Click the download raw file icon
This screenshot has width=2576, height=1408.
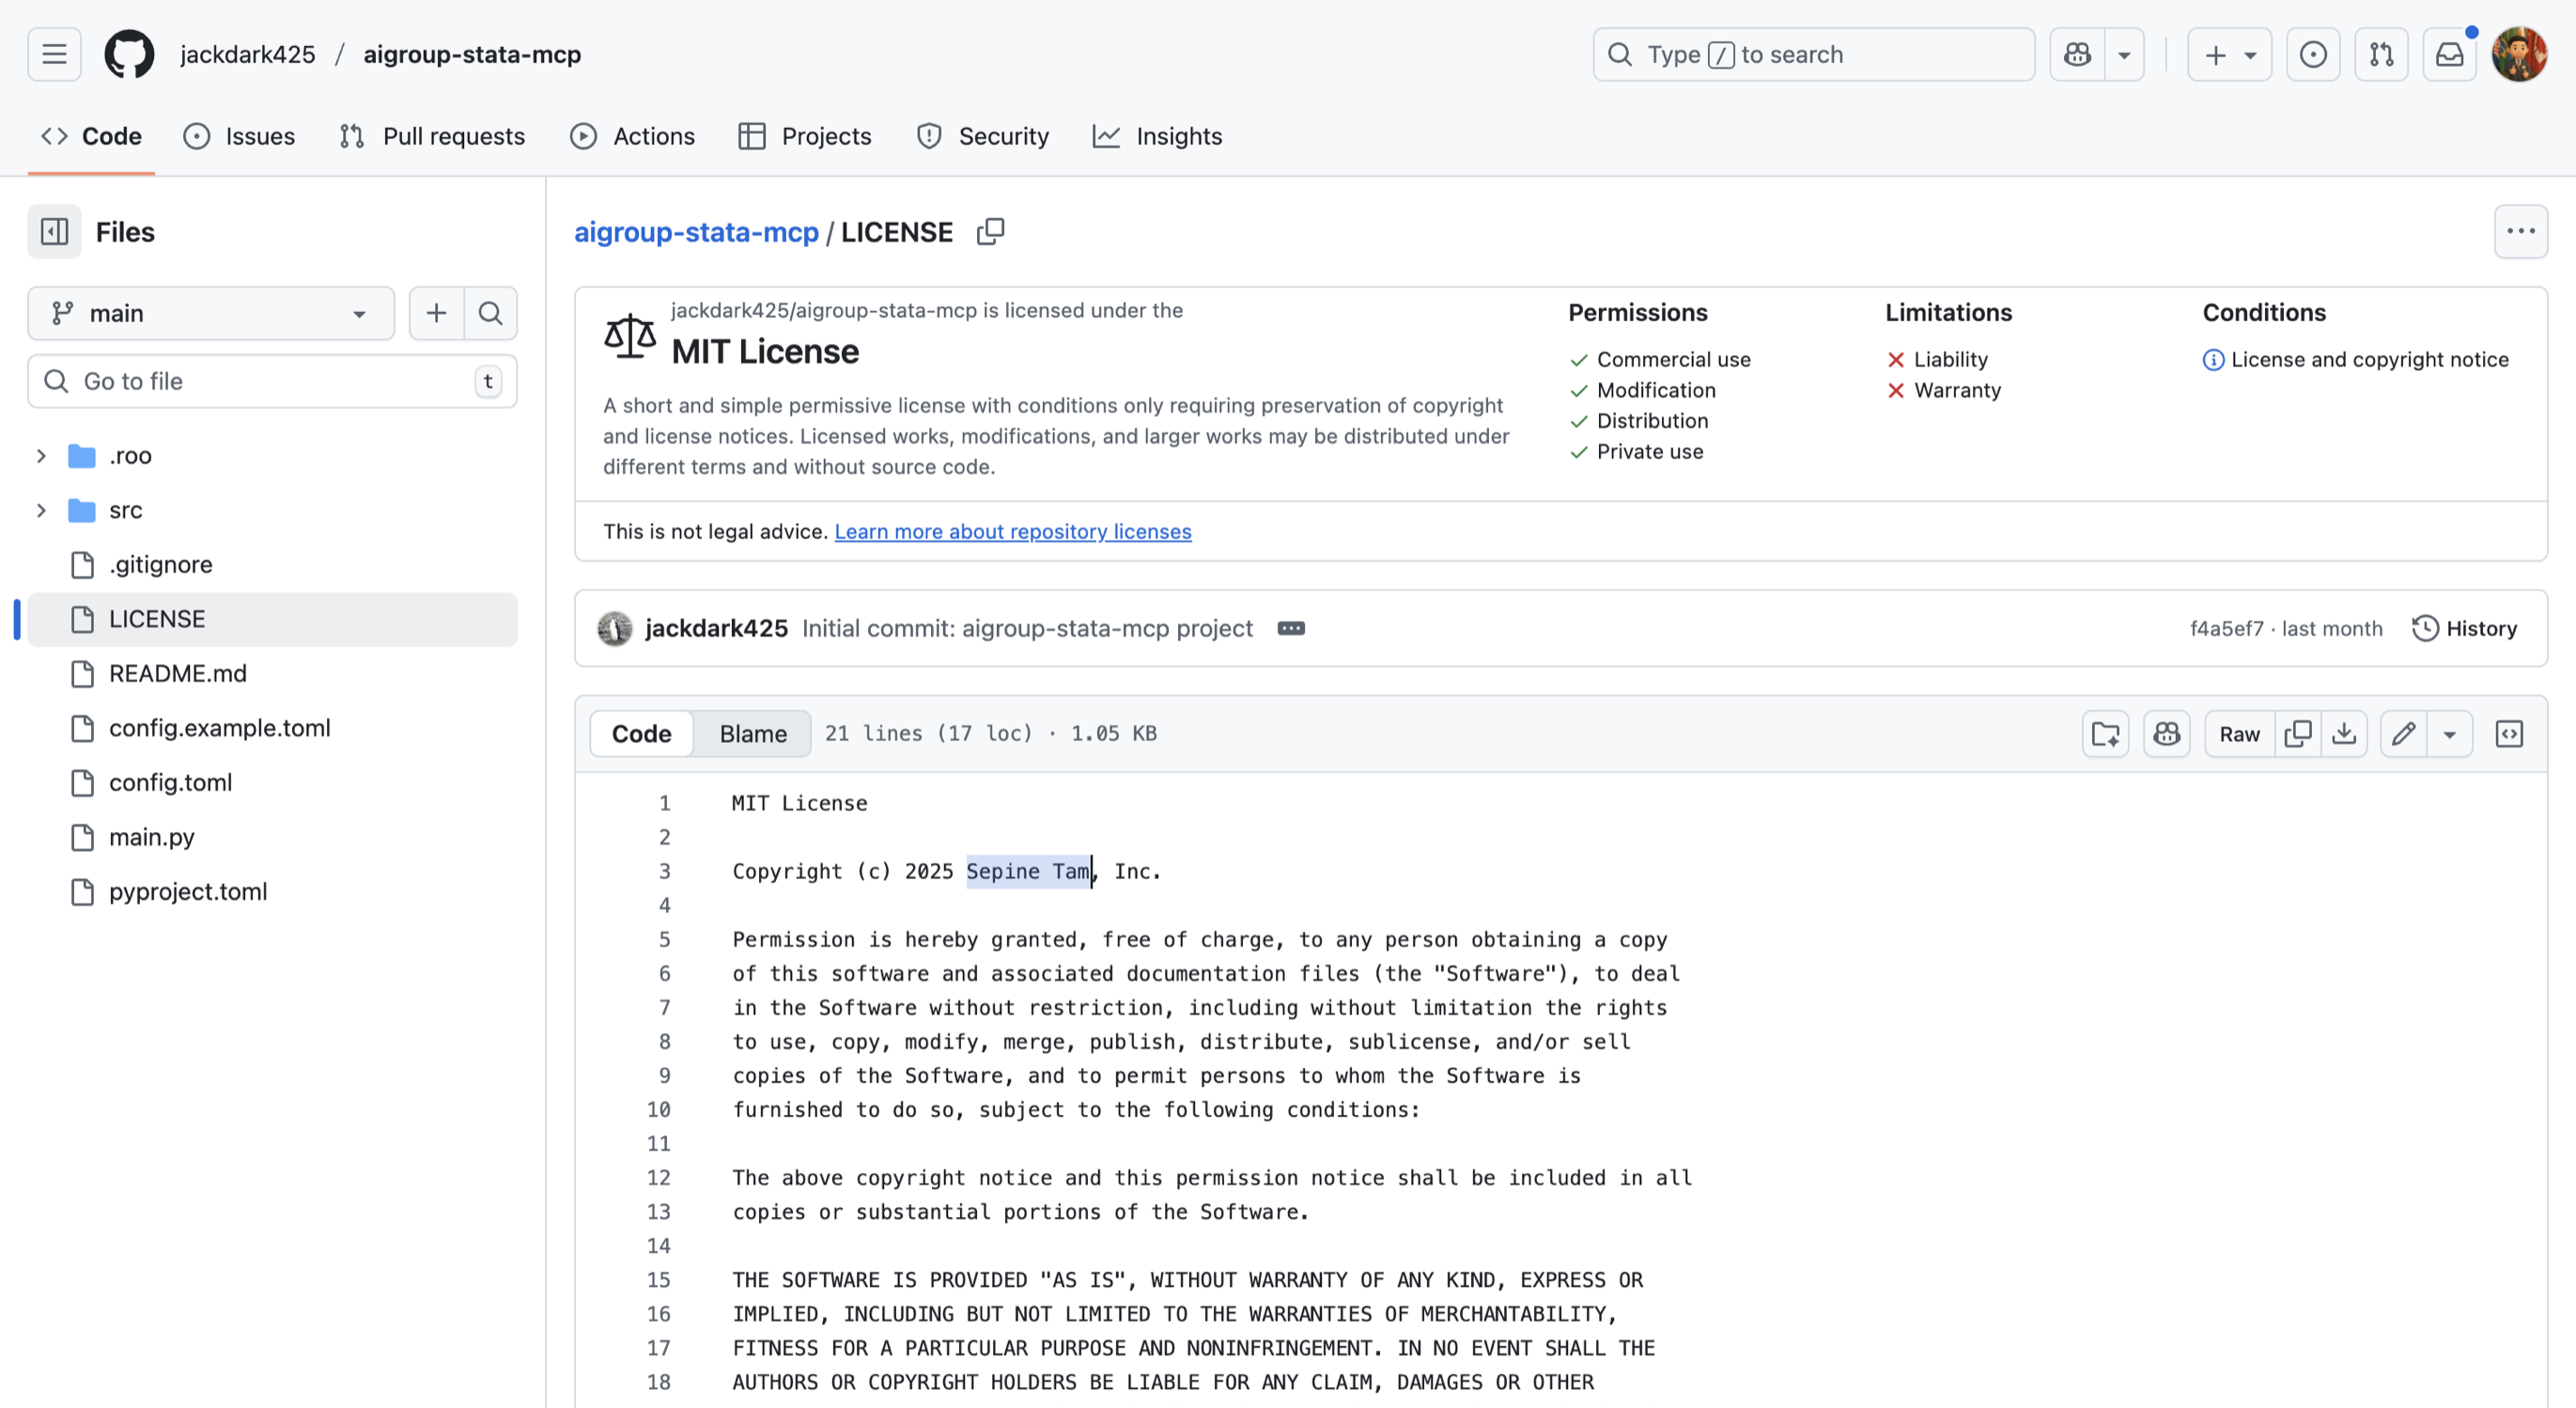point(2344,734)
